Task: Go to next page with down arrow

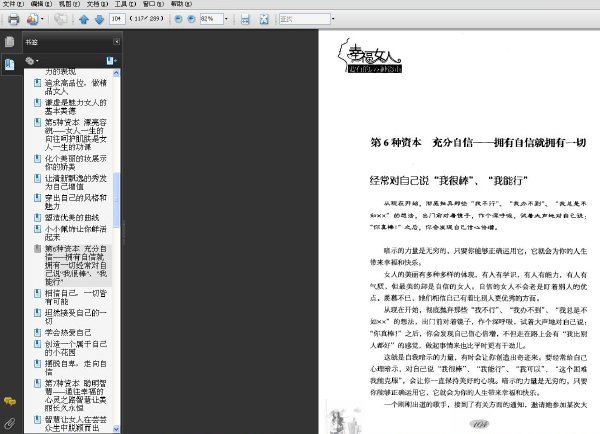Action: [x=99, y=19]
